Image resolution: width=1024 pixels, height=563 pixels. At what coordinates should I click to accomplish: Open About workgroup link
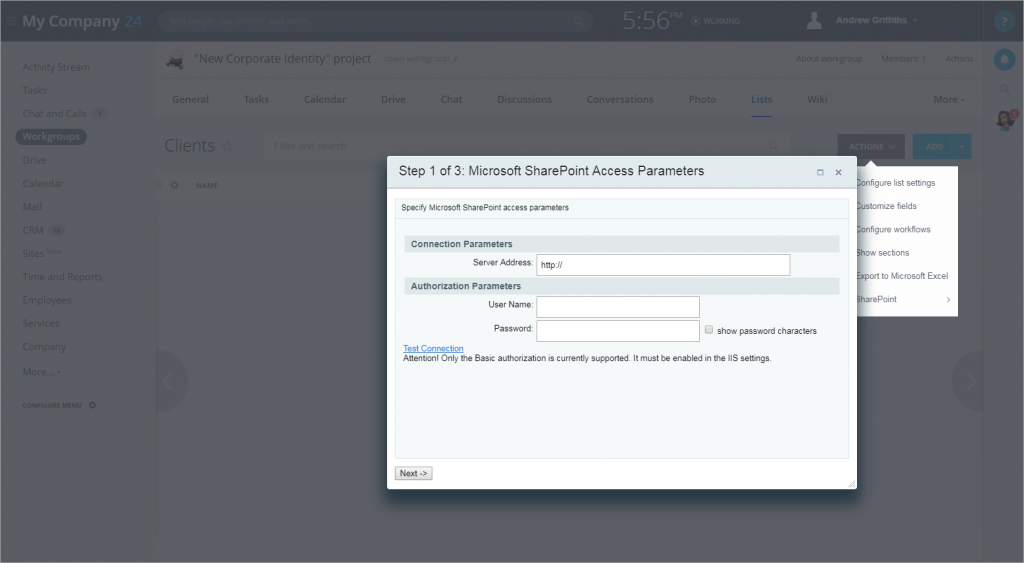tap(829, 59)
